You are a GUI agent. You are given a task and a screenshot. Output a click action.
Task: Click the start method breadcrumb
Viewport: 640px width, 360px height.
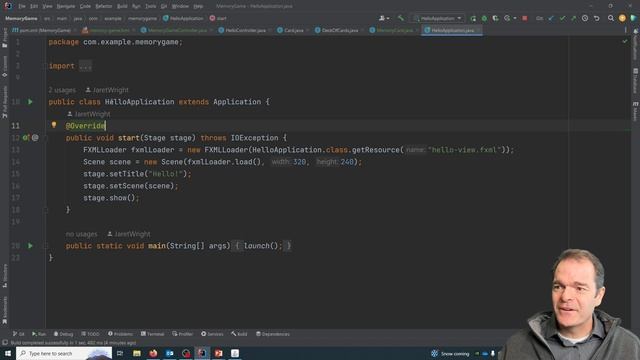218,18
